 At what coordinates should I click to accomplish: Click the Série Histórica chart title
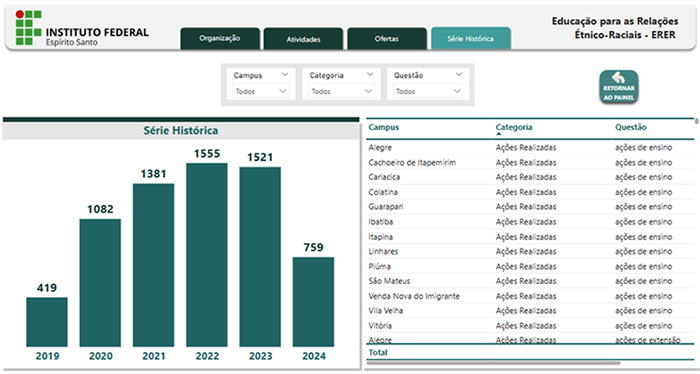[181, 130]
